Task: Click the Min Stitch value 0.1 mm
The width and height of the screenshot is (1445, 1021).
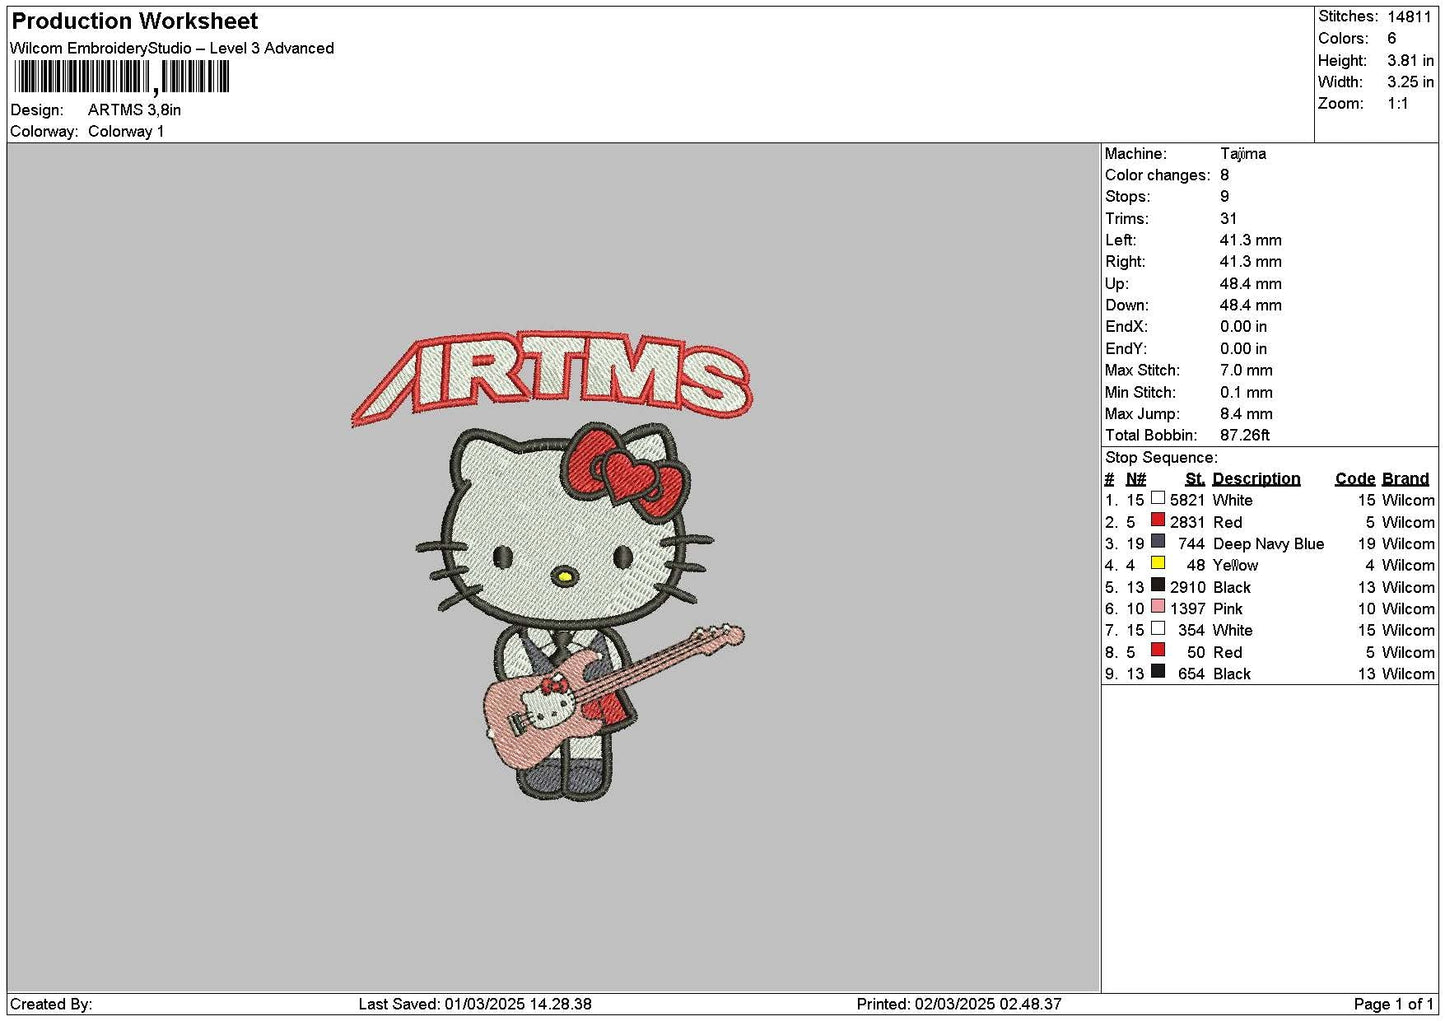Action: click(x=1246, y=393)
